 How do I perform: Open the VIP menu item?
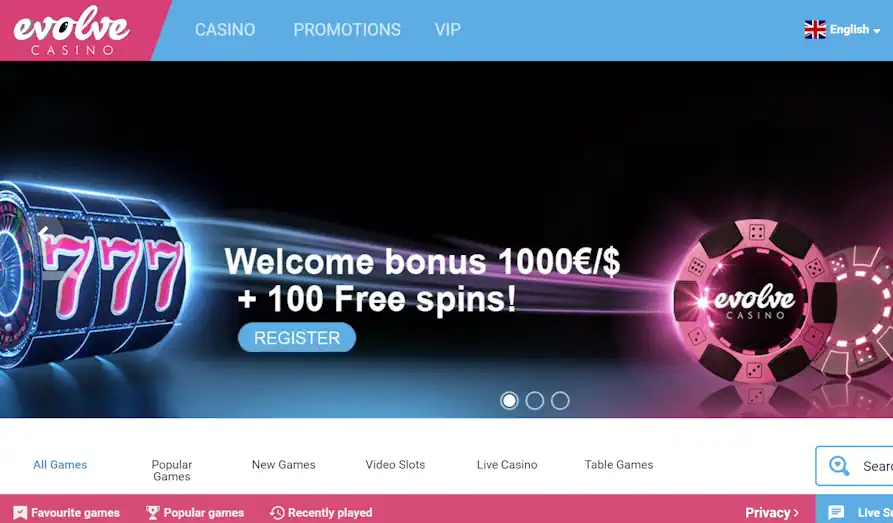pos(448,30)
